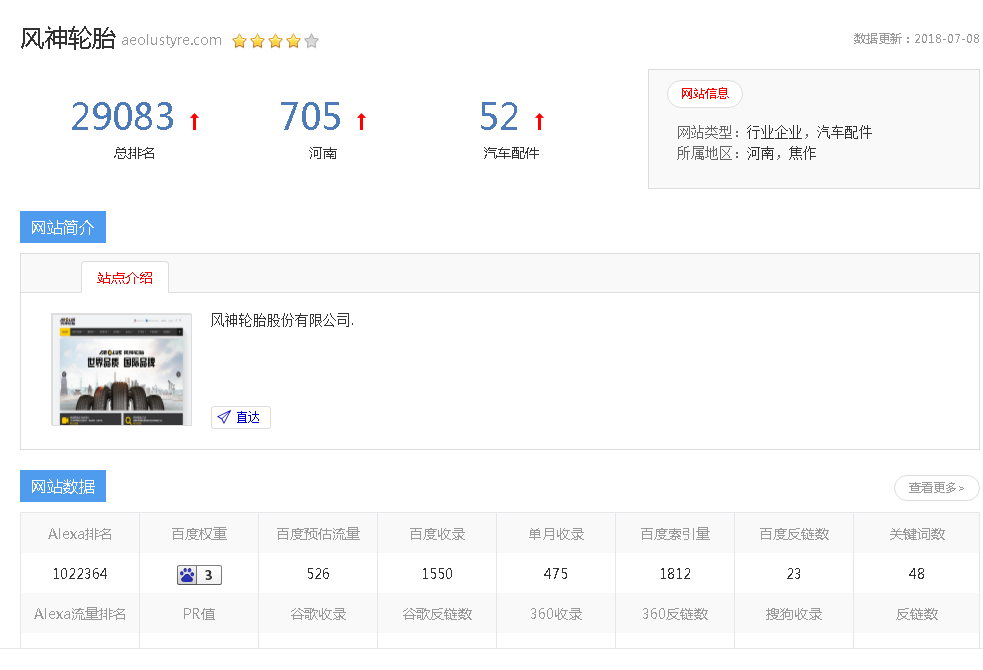
Task: Click the website screenshot thumbnail
Action: (x=122, y=369)
